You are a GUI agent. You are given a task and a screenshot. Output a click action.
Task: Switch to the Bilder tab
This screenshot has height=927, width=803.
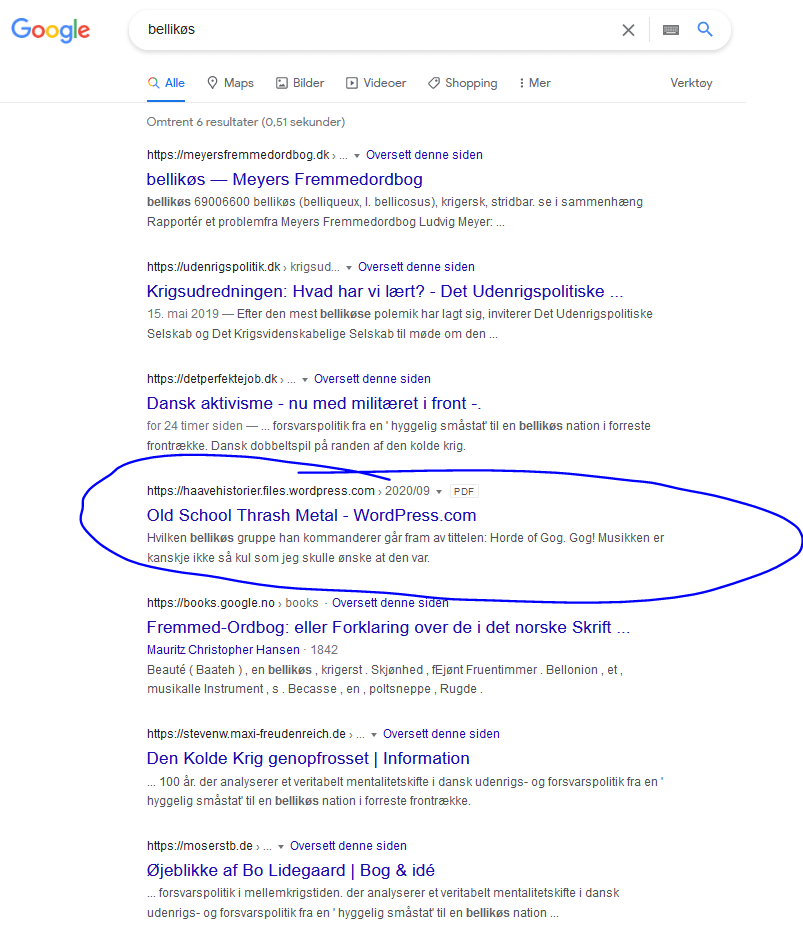[x=300, y=83]
